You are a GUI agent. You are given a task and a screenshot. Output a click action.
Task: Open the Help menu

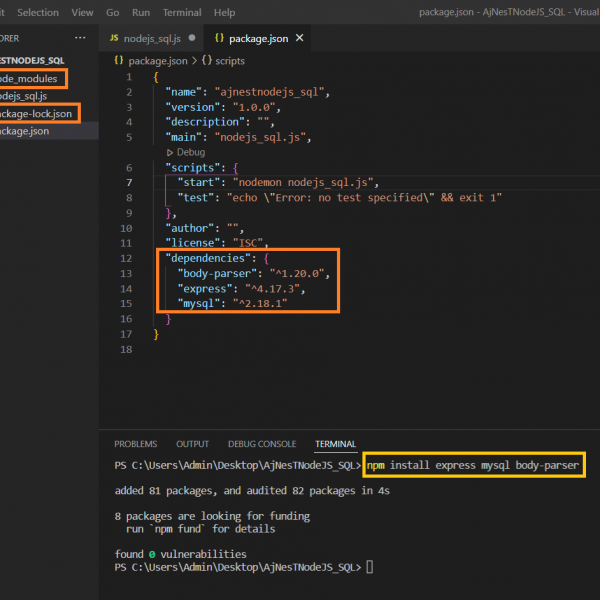(225, 12)
